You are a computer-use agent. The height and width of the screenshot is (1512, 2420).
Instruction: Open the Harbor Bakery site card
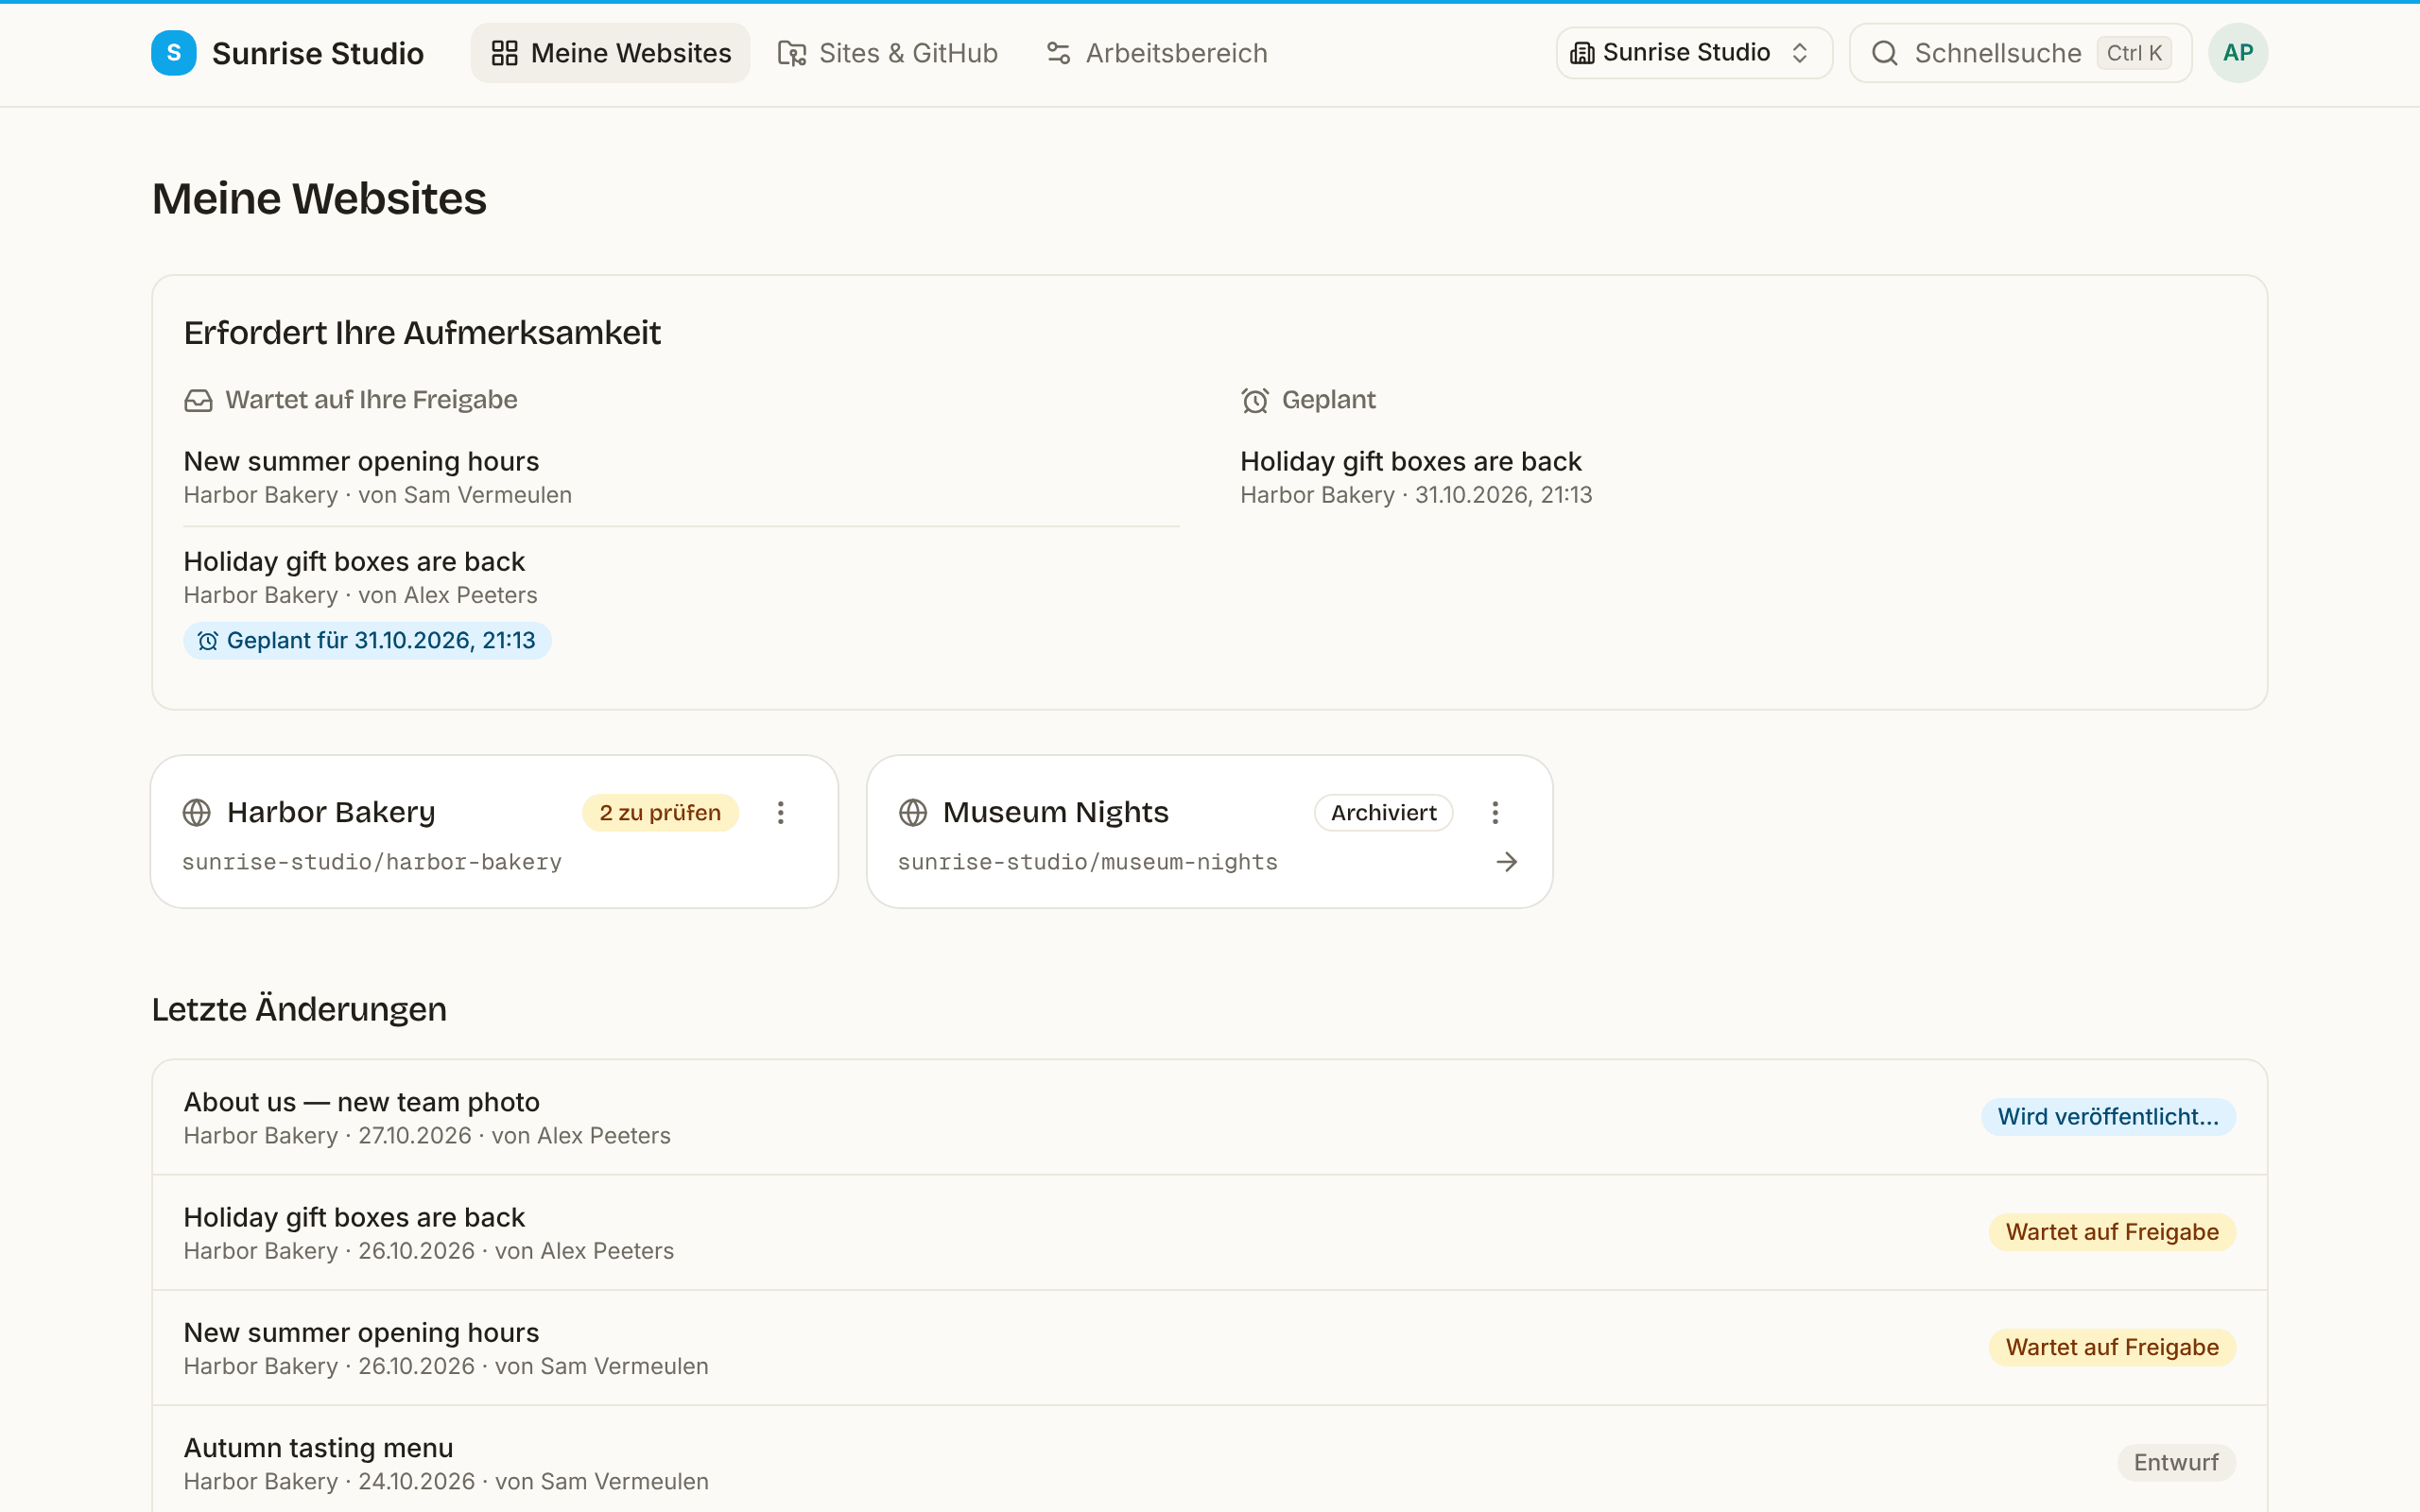point(494,832)
